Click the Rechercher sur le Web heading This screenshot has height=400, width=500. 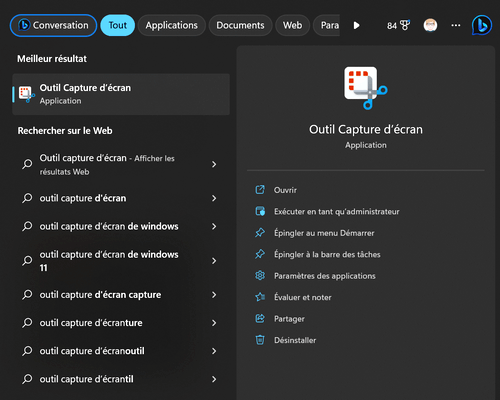(65, 131)
